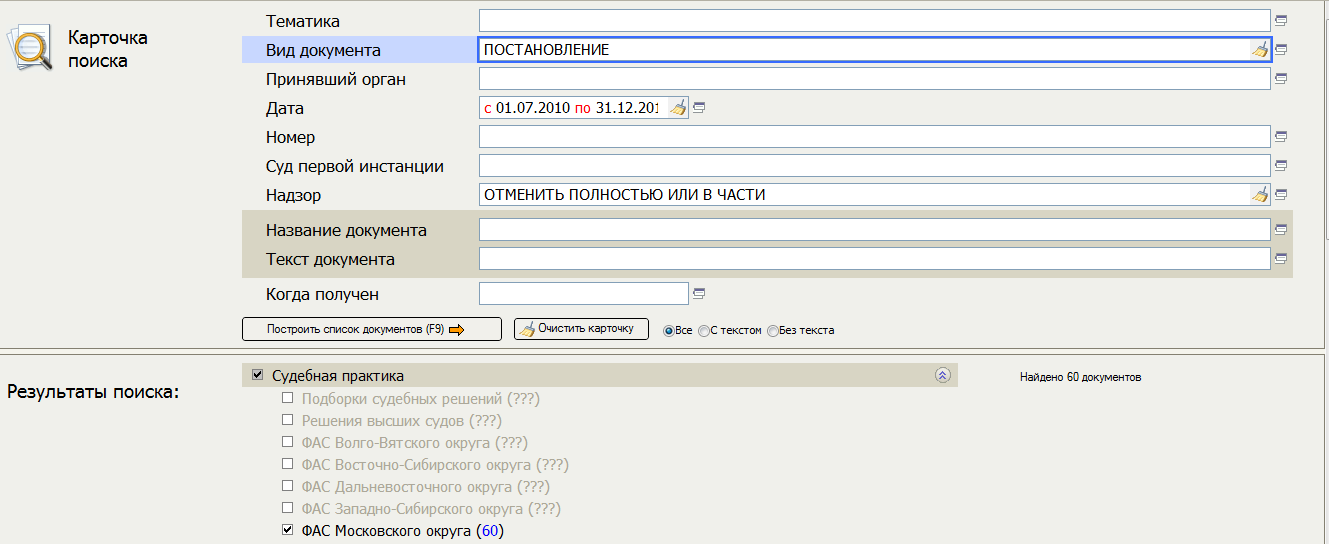Viewport: 1329px width, 544px height.
Task: Check Подборки судебных решений checkbox
Action: click(x=287, y=398)
